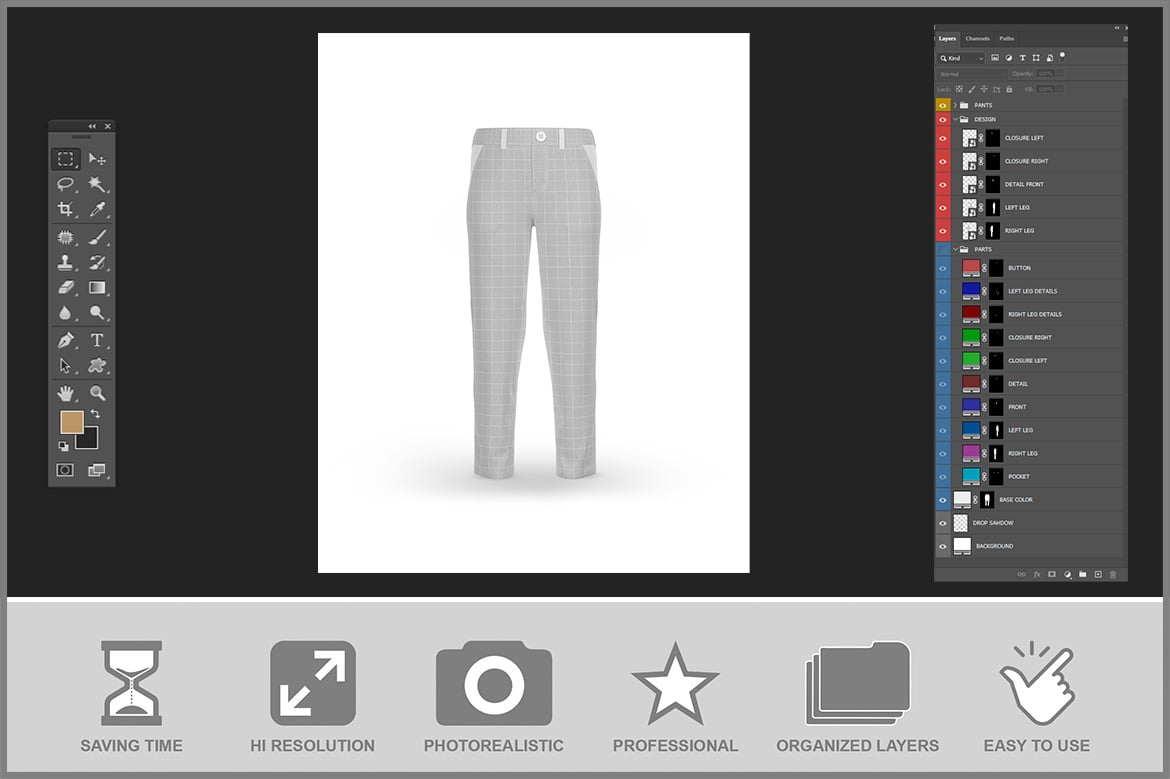Change the screen mode
The width and height of the screenshot is (1170, 779).
pos(97,469)
